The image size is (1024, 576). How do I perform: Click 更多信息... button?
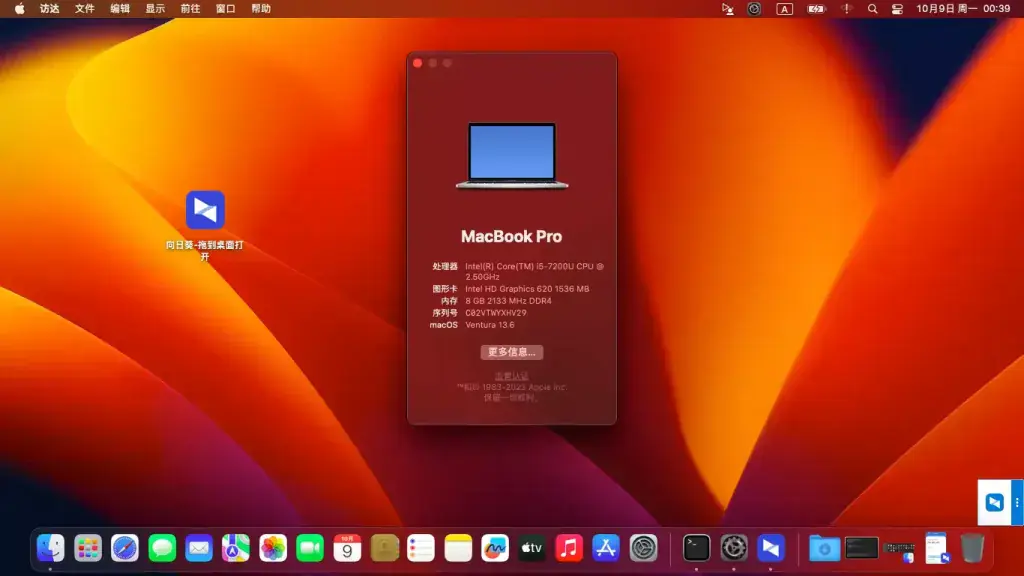511,352
